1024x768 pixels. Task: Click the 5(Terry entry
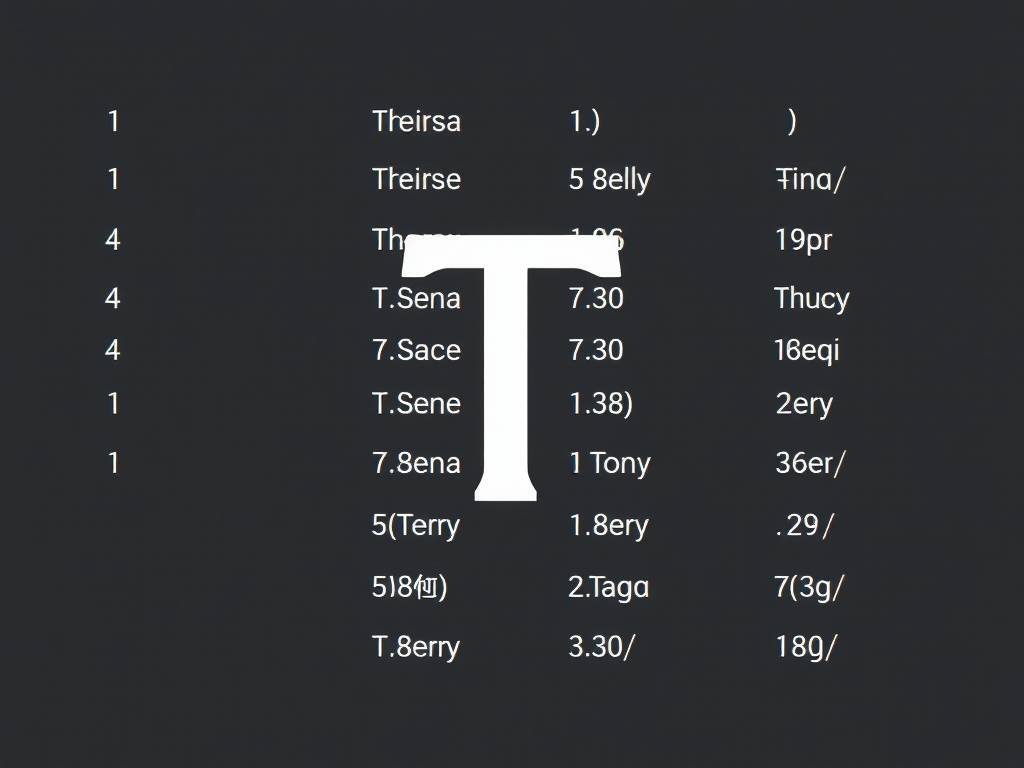coord(416,525)
